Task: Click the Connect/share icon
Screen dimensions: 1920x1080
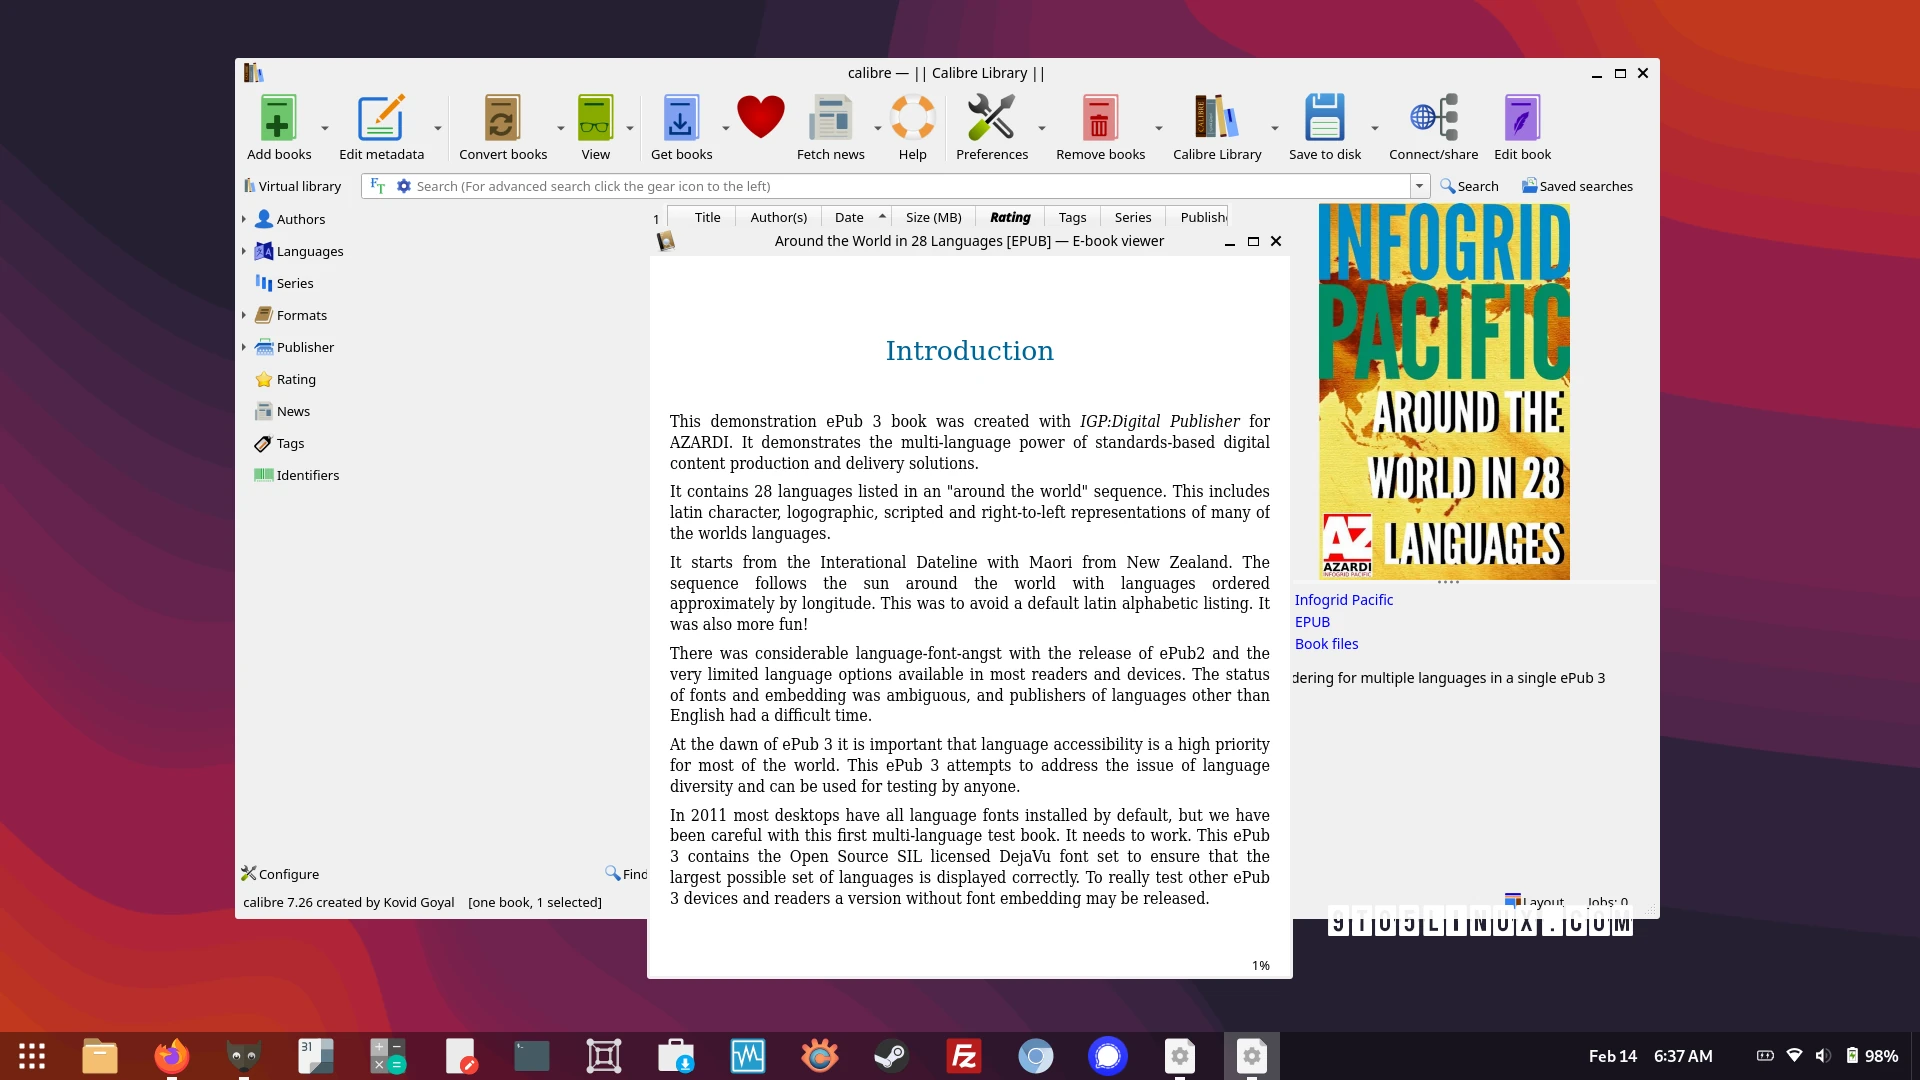Action: click(x=1433, y=119)
